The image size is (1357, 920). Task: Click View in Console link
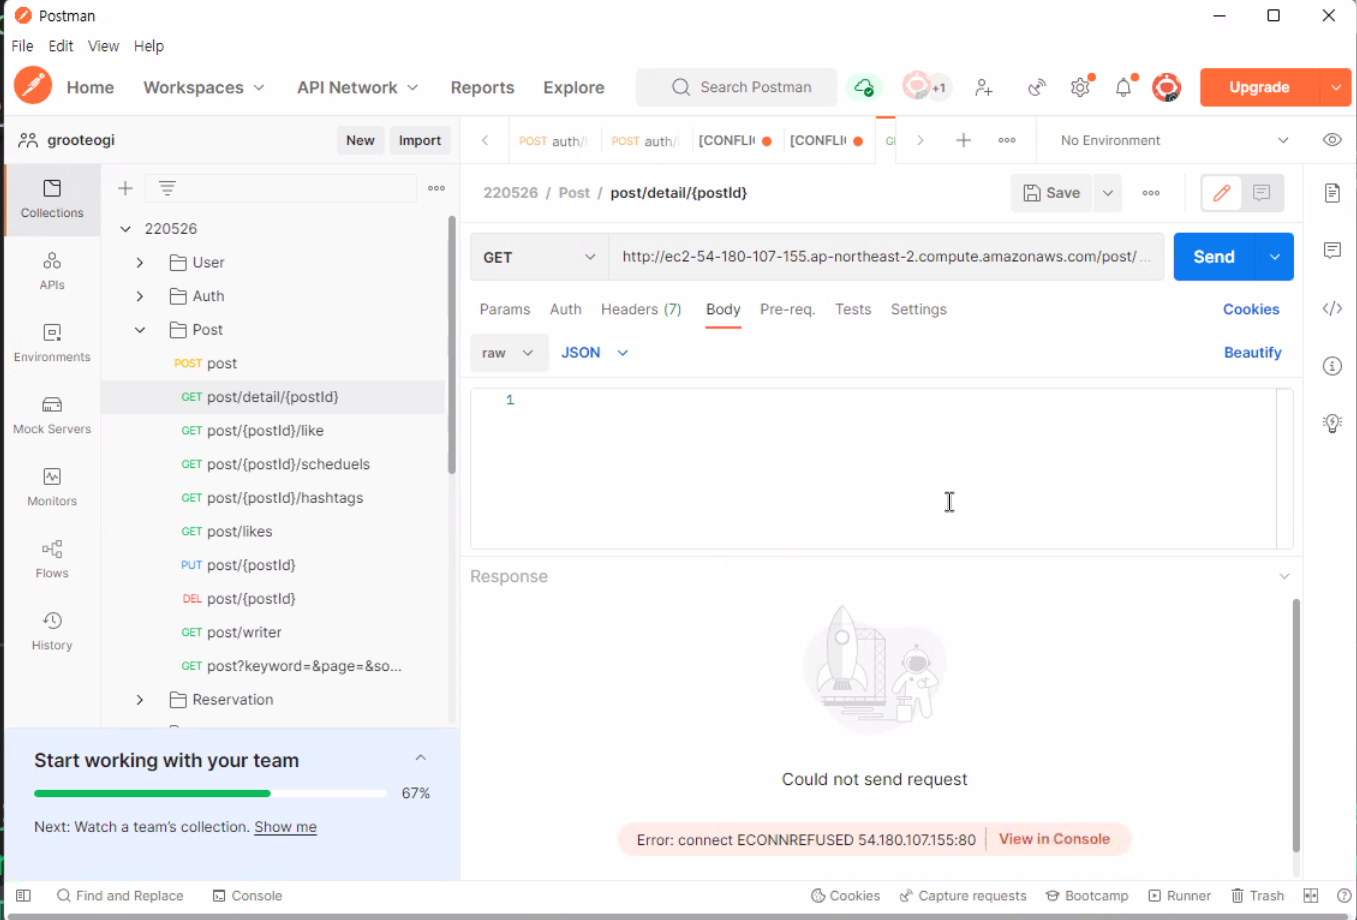click(1054, 839)
